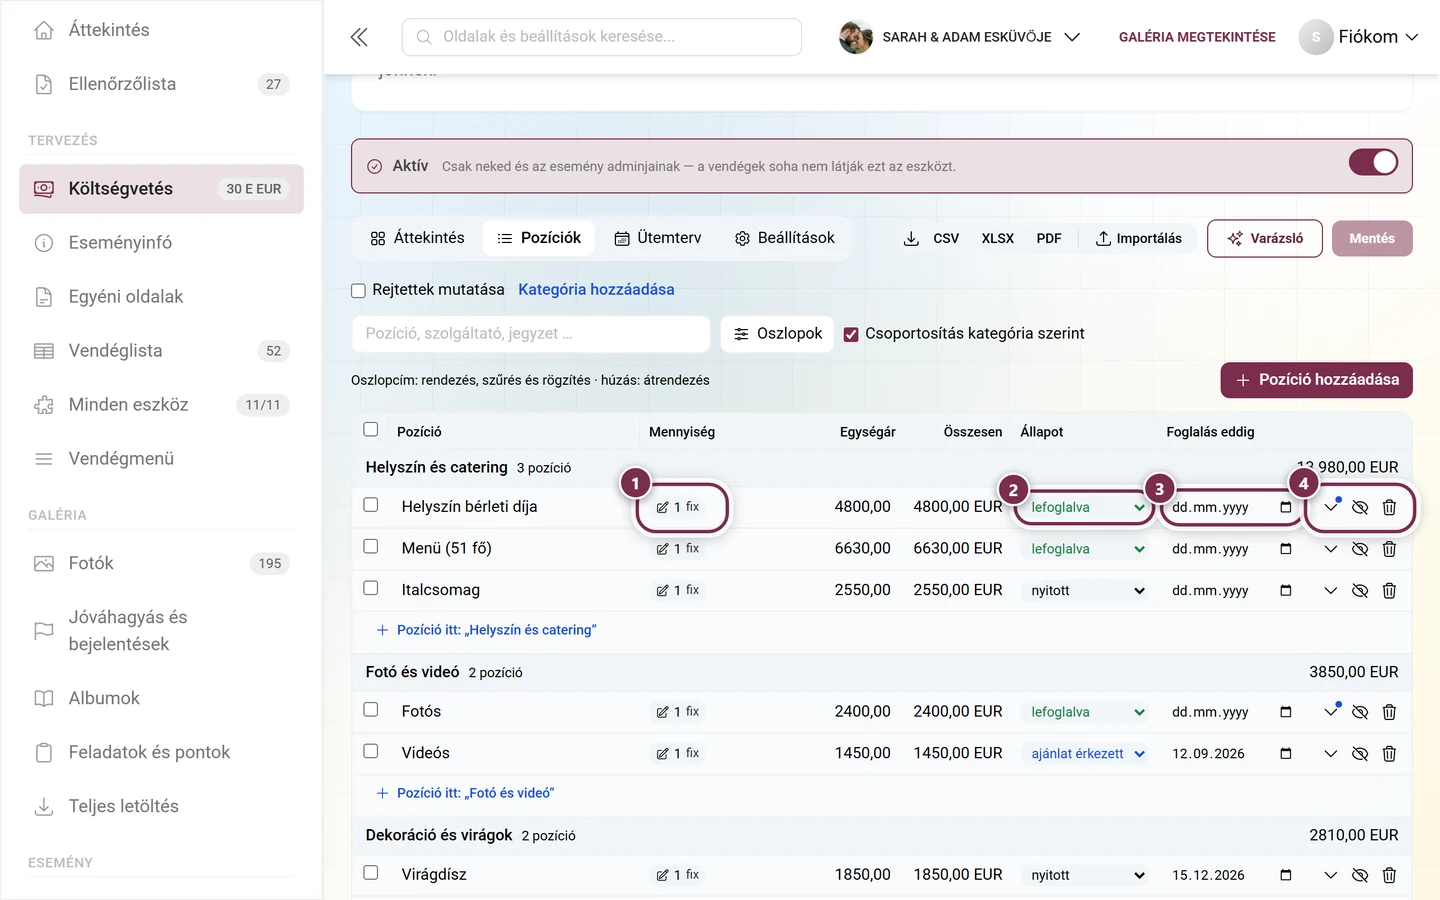Delete the Virágdísz row
The height and width of the screenshot is (900, 1440).
[x=1389, y=875]
